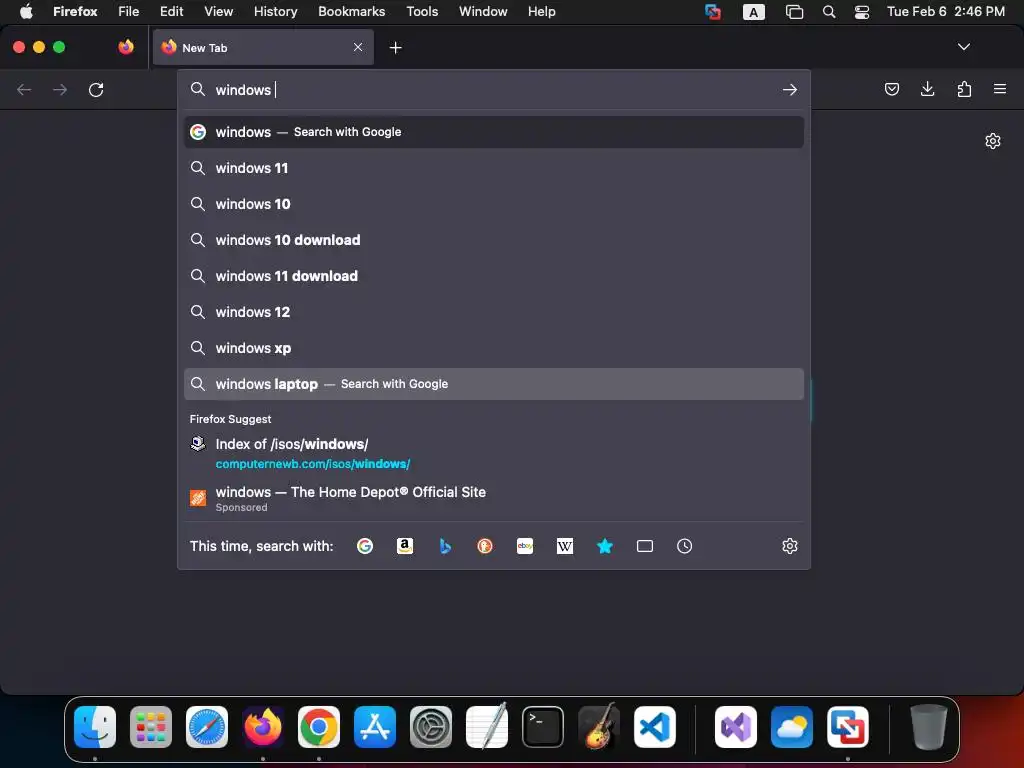Click the date and time in menu bar
This screenshot has height=768, width=1024.
click(x=946, y=11)
